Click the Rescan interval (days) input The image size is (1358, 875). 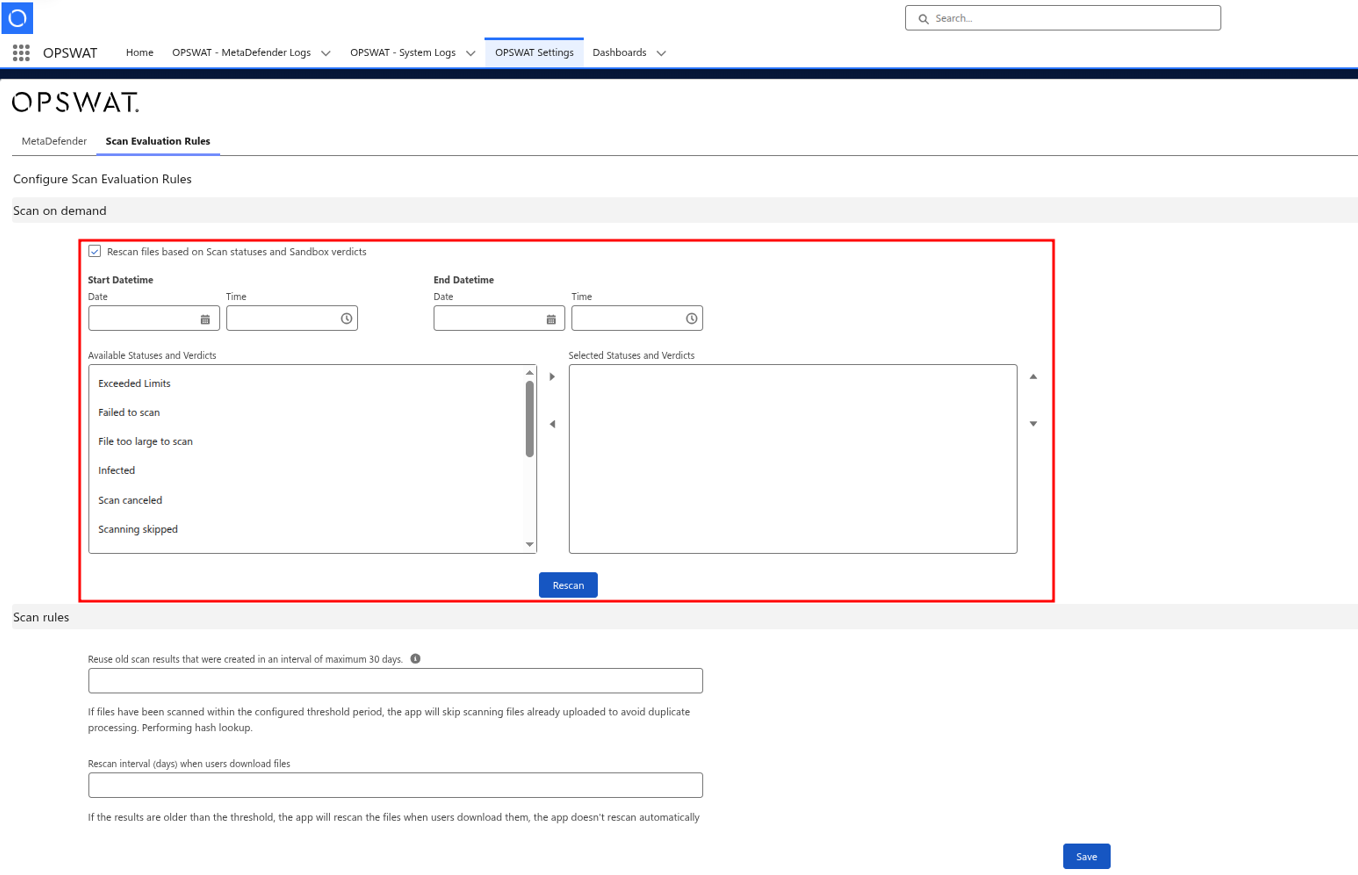(396, 785)
